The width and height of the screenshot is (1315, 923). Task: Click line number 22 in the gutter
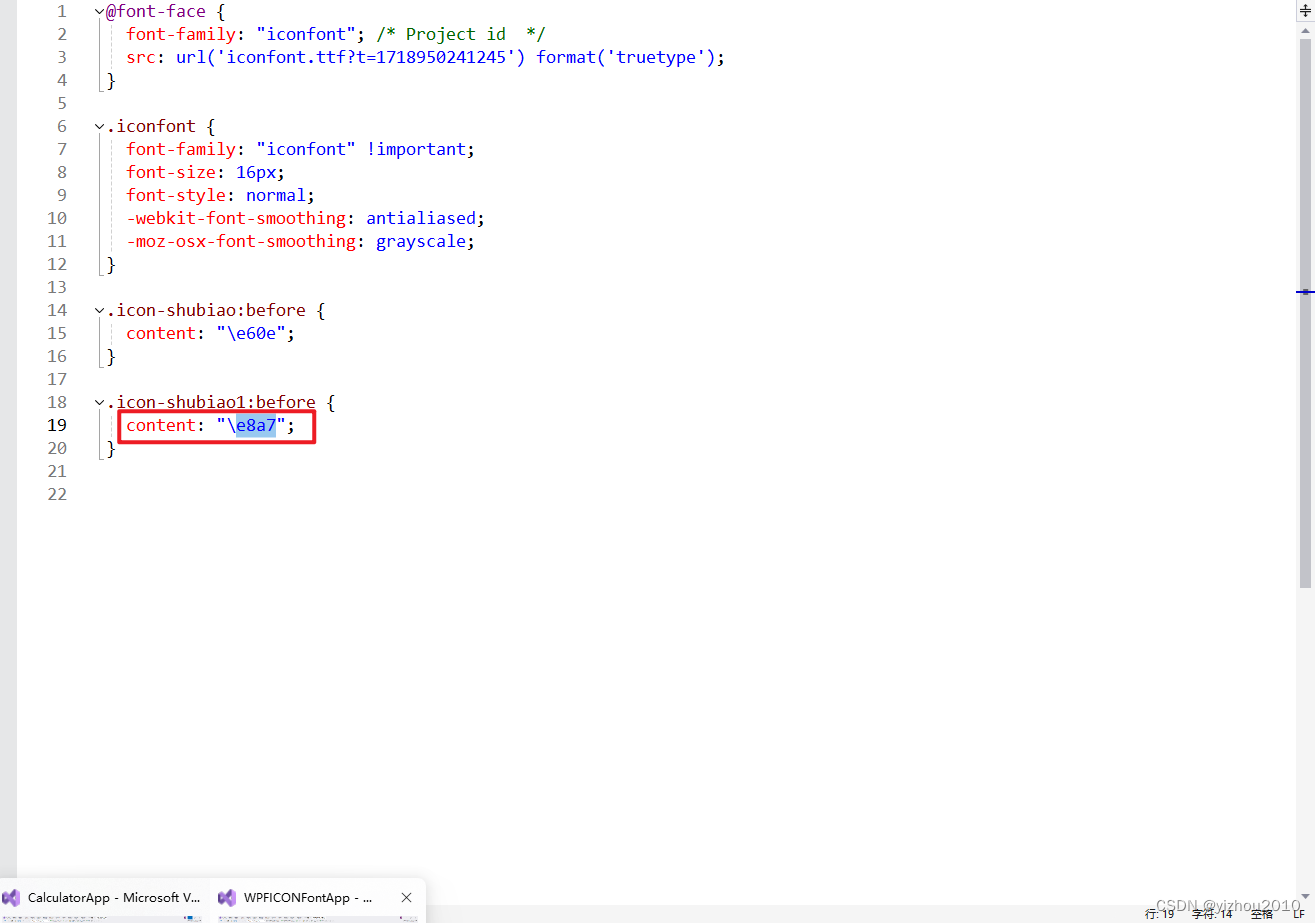[x=56, y=495]
